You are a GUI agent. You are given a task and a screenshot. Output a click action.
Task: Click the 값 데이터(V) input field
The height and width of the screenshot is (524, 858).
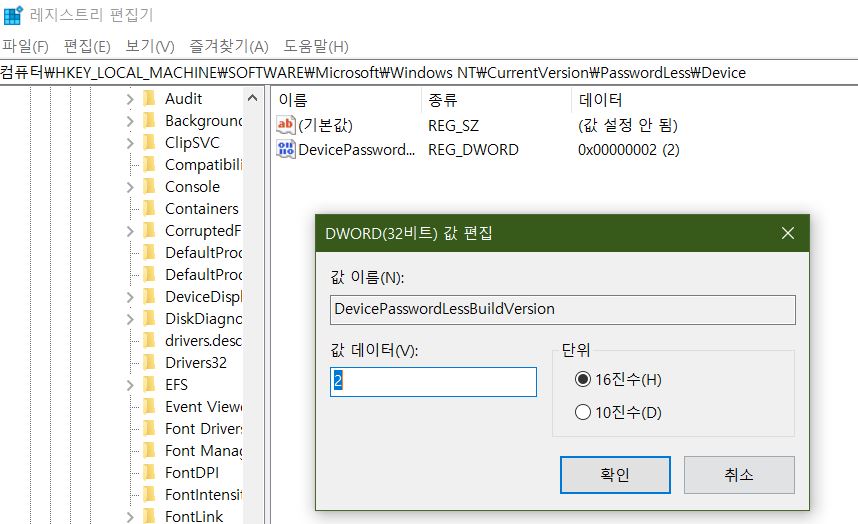pyautogui.click(x=433, y=381)
